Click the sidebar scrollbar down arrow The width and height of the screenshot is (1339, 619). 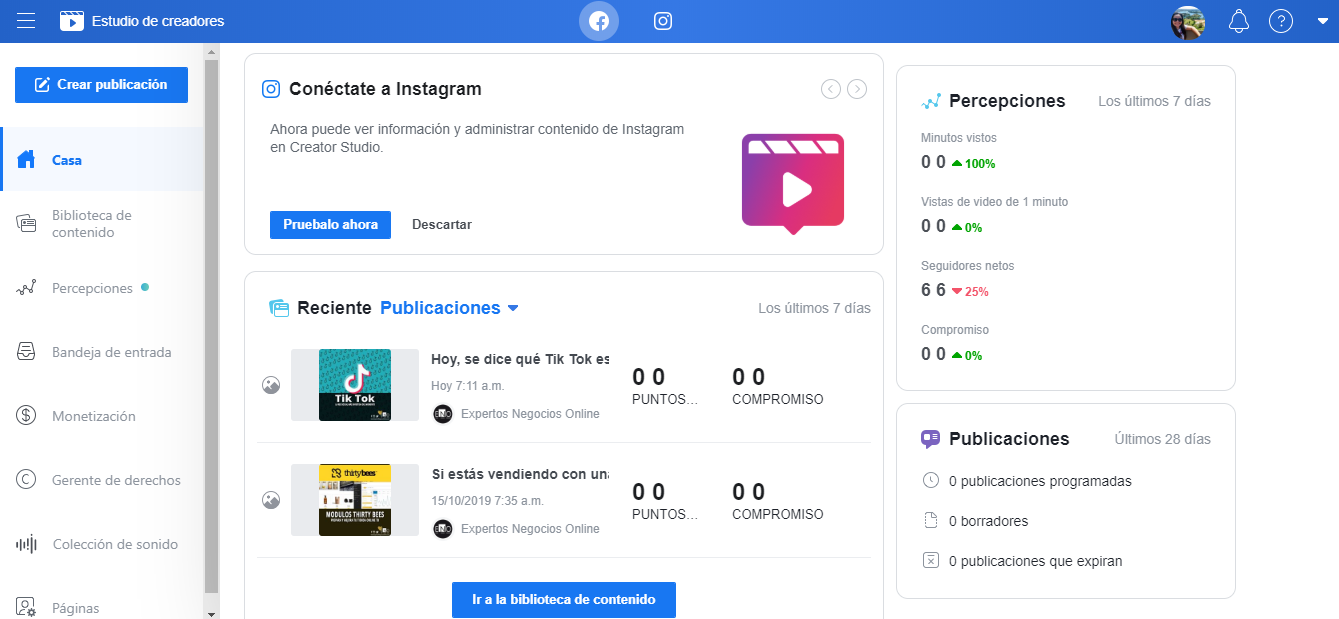tap(211, 612)
